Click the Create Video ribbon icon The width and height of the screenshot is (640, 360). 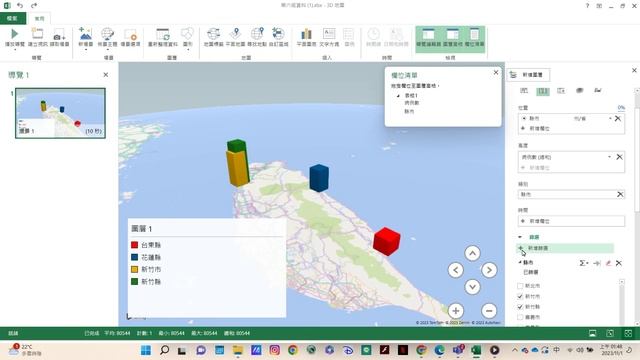point(38,34)
